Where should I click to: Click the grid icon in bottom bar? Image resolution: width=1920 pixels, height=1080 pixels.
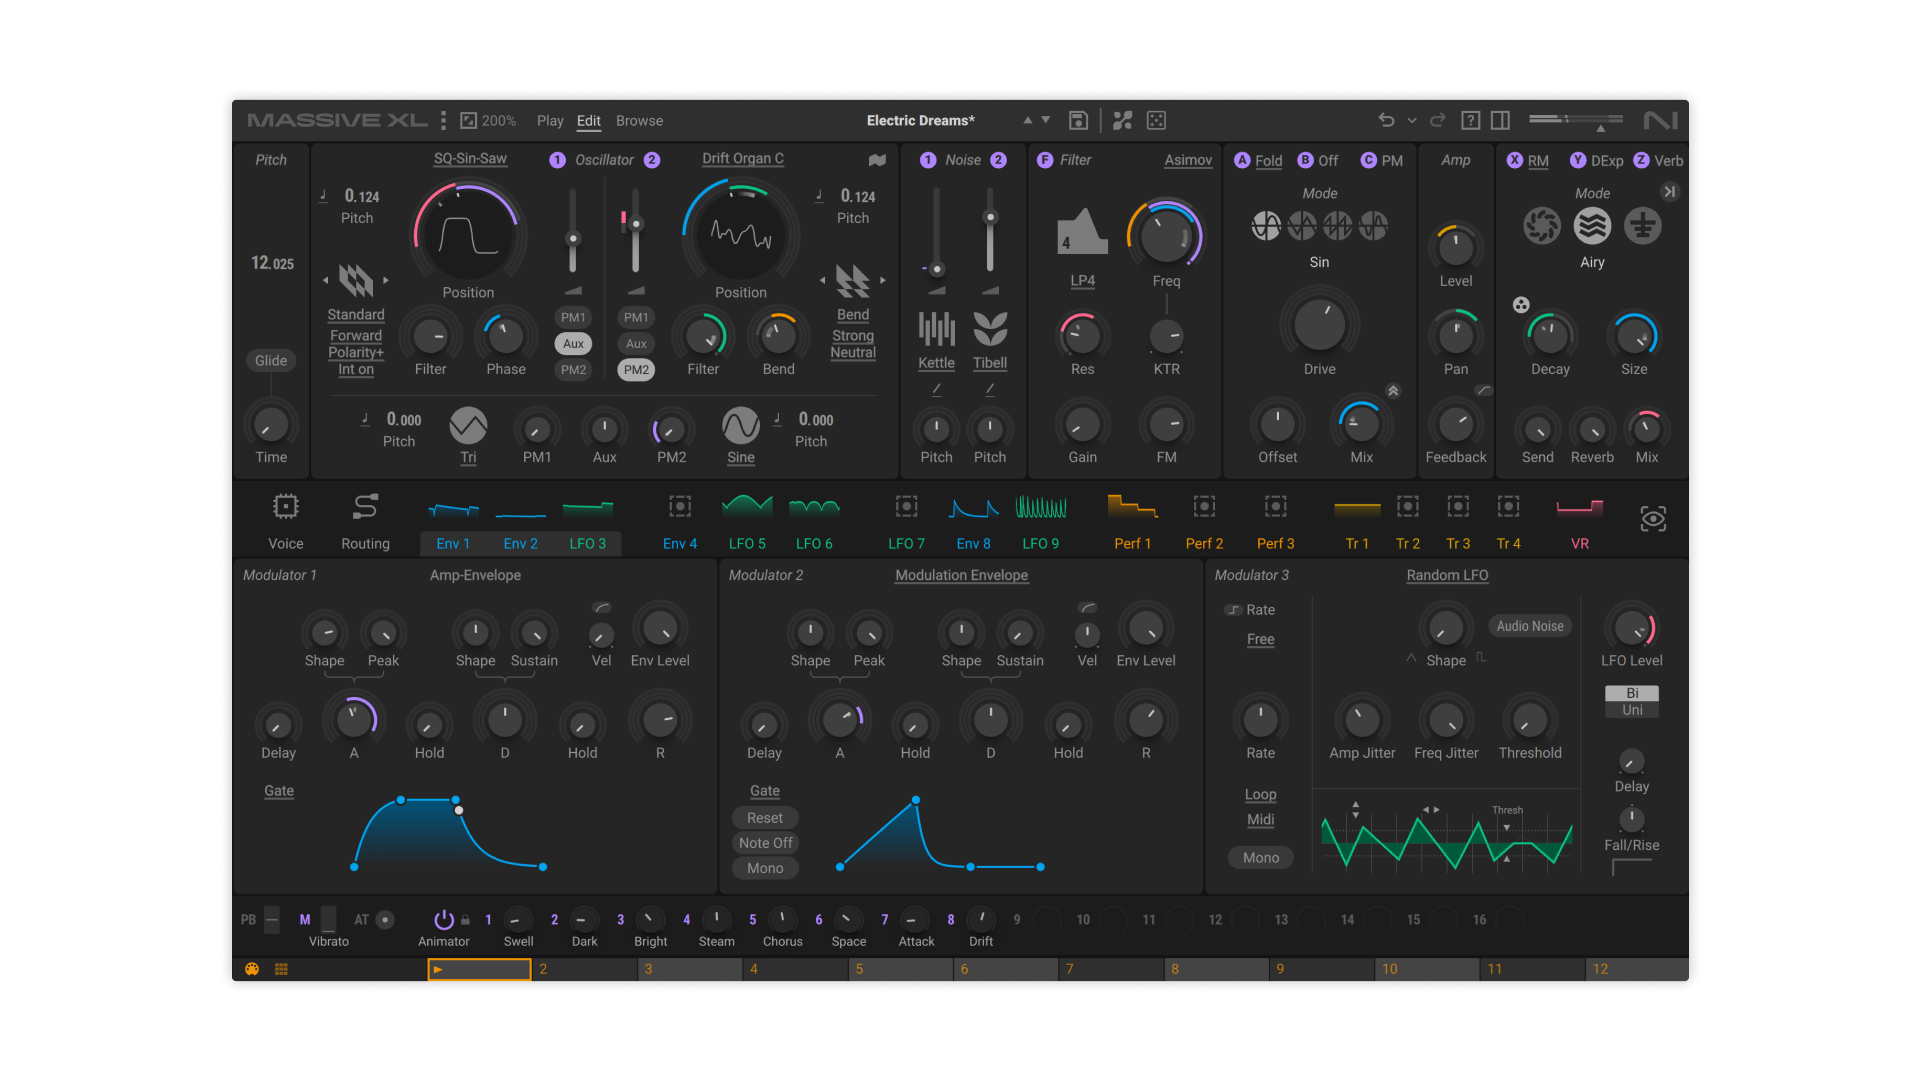[281, 969]
